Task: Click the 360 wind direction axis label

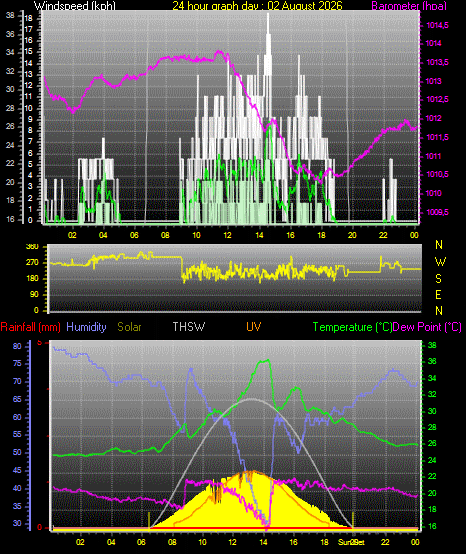Action: [x=32, y=247]
